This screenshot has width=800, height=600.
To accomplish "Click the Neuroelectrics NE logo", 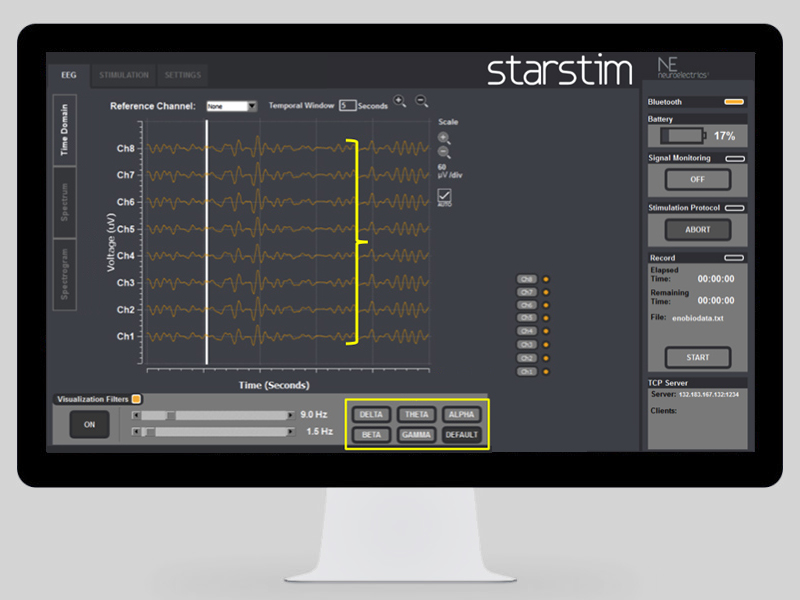I will coord(682,68).
